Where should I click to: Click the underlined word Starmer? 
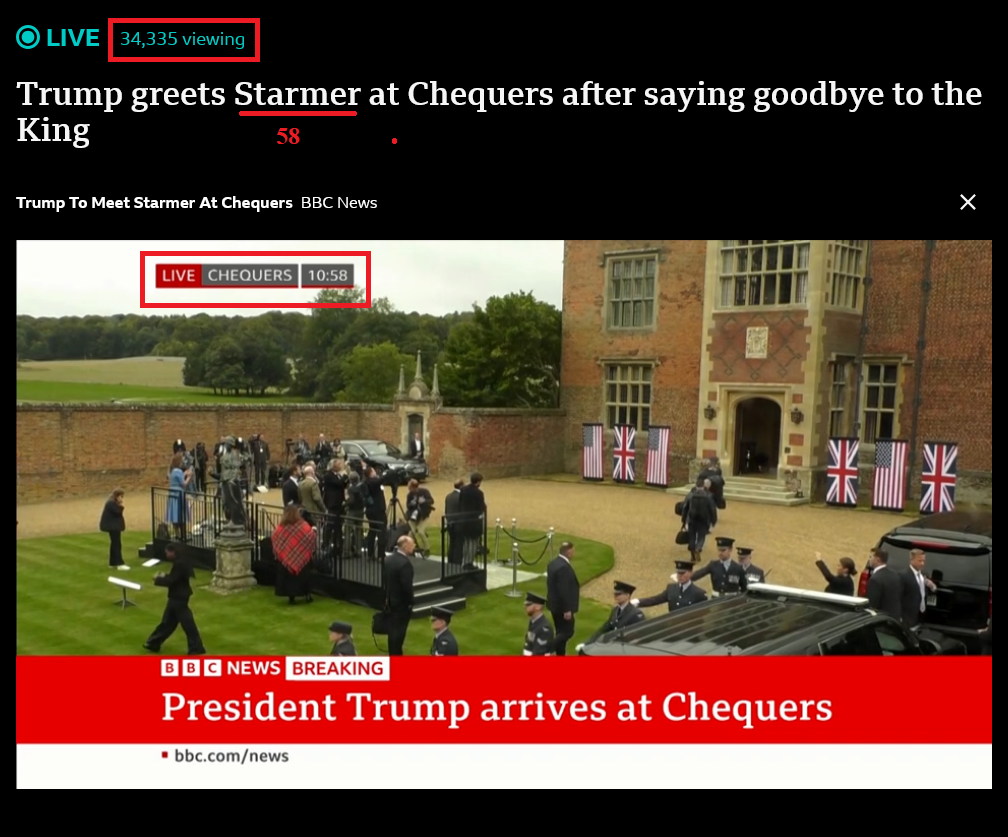pyautogui.click(x=297, y=94)
